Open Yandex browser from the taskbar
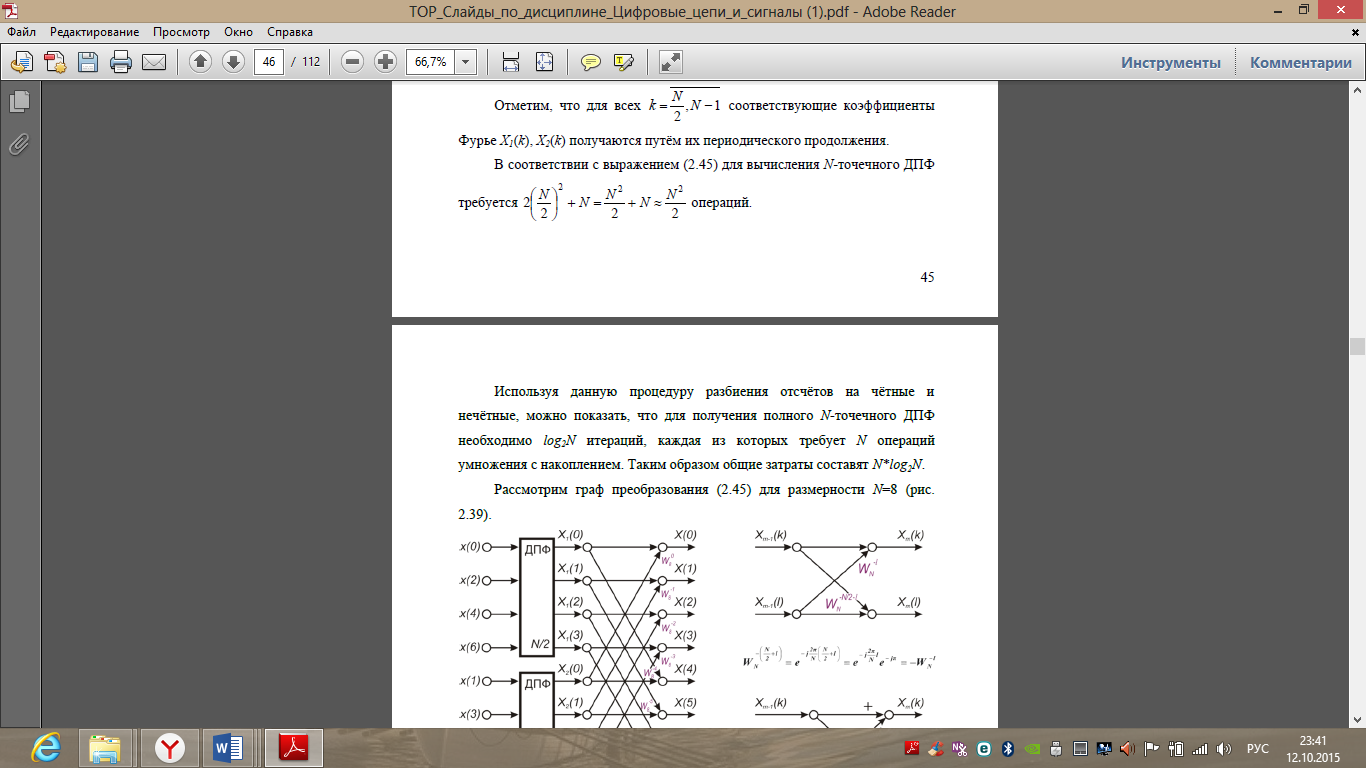 [x=171, y=747]
